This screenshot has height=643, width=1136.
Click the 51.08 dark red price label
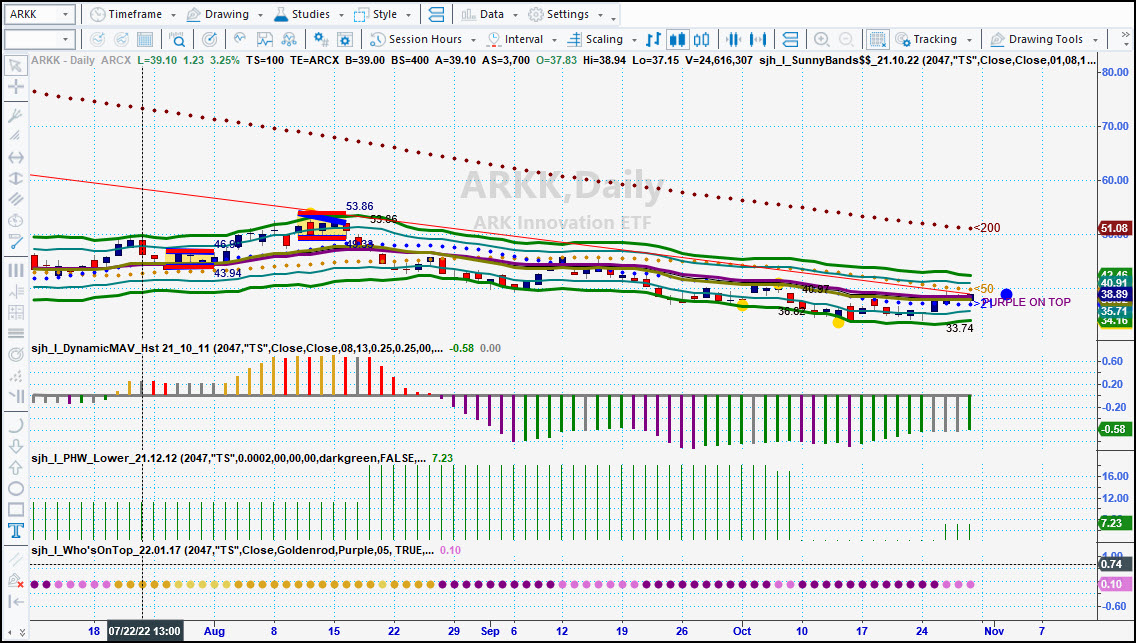(x=1114, y=229)
